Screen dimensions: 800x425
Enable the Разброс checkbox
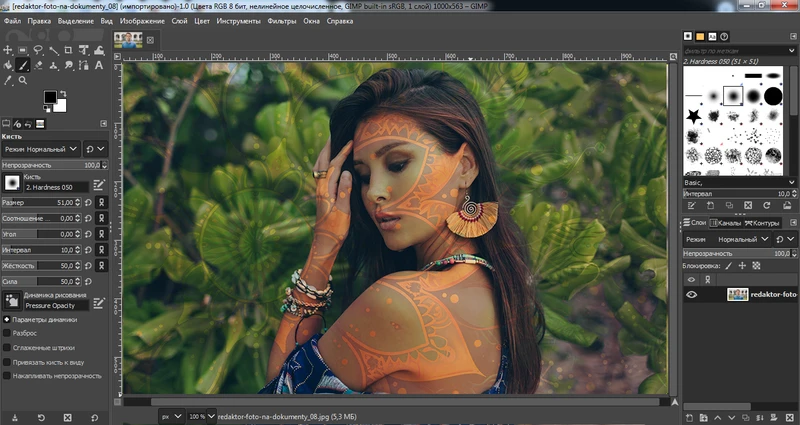(7, 333)
